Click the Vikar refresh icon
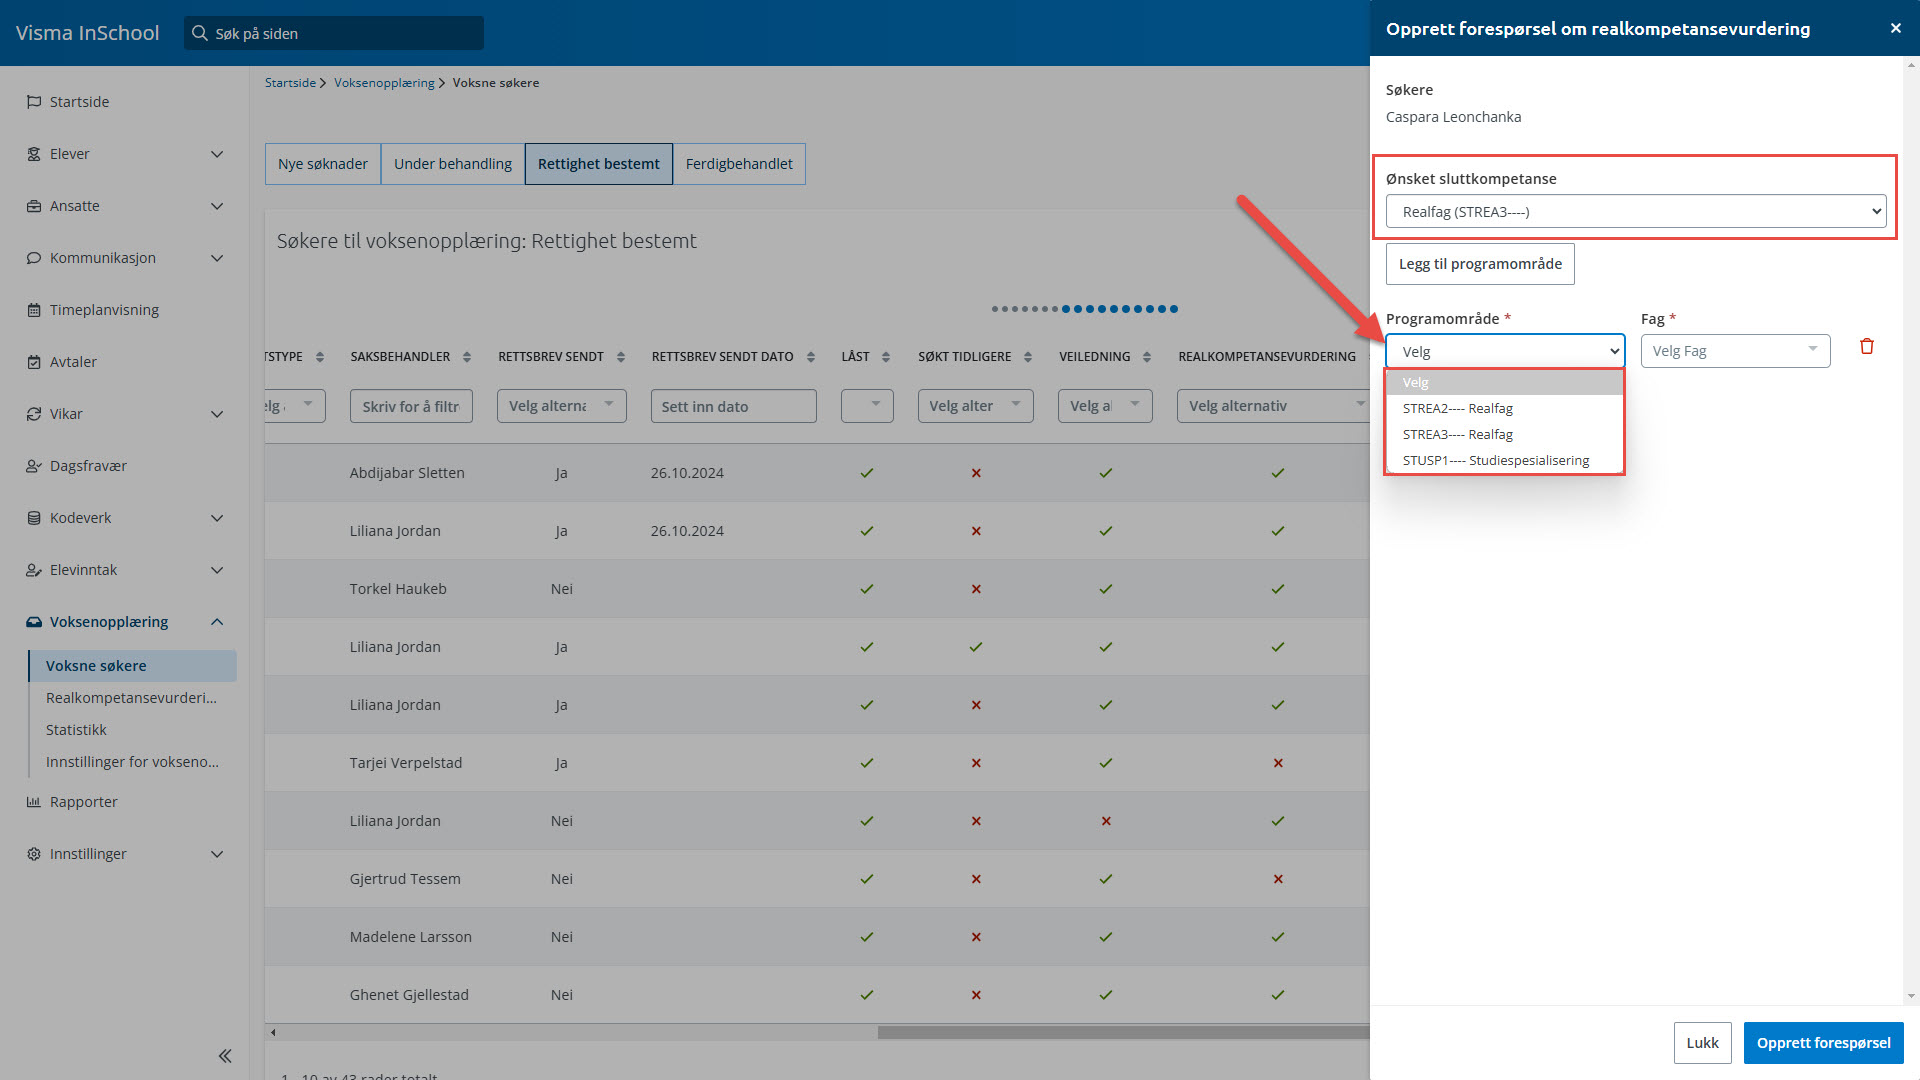1920x1080 pixels. (x=34, y=414)
